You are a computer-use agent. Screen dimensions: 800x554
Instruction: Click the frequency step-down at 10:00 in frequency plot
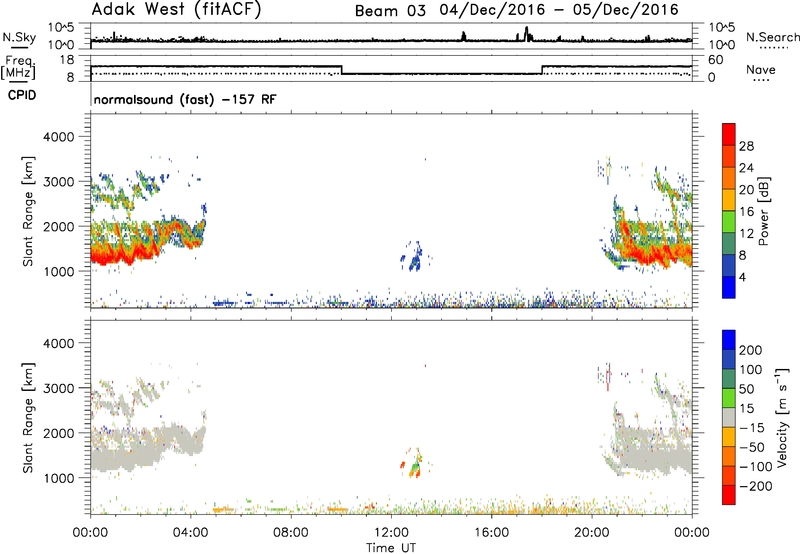click(341, 70)
